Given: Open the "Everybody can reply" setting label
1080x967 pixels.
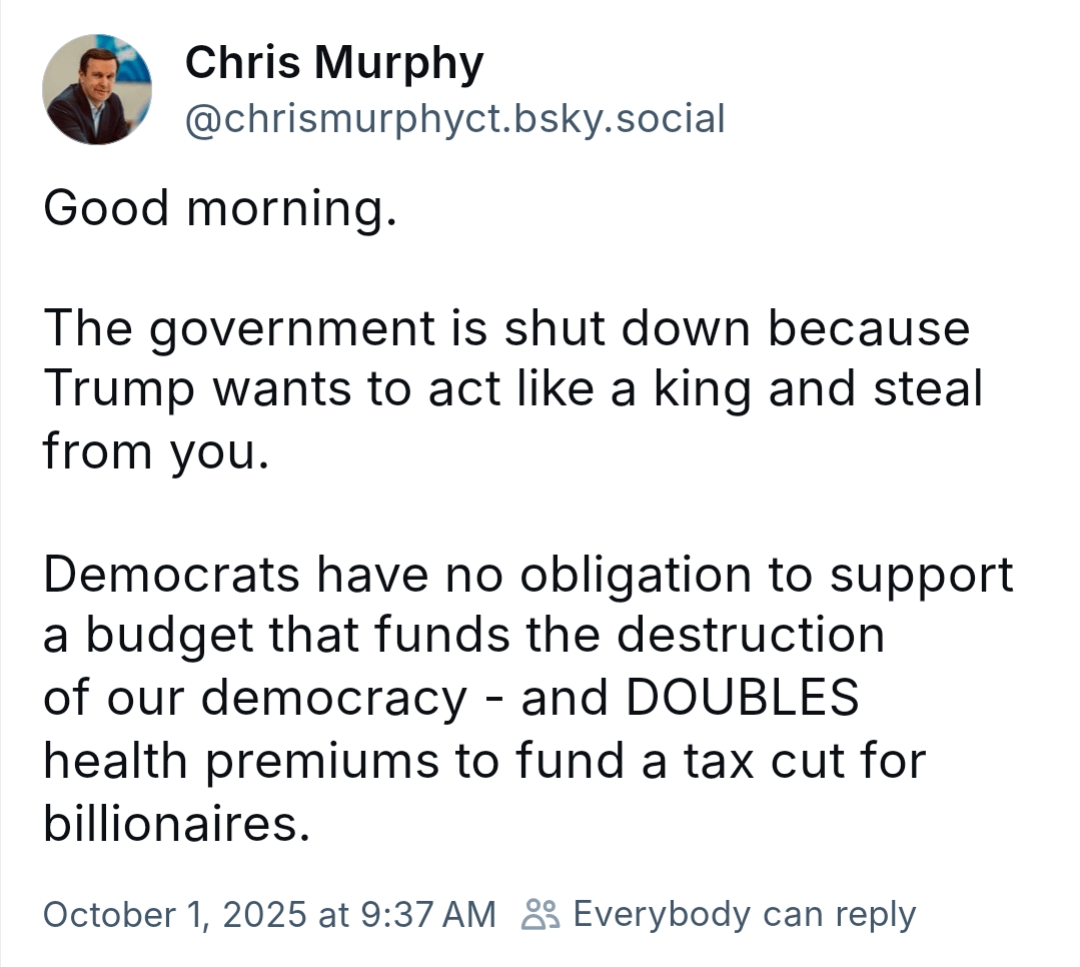Looking at the screenshot, I should click(744, 914).
